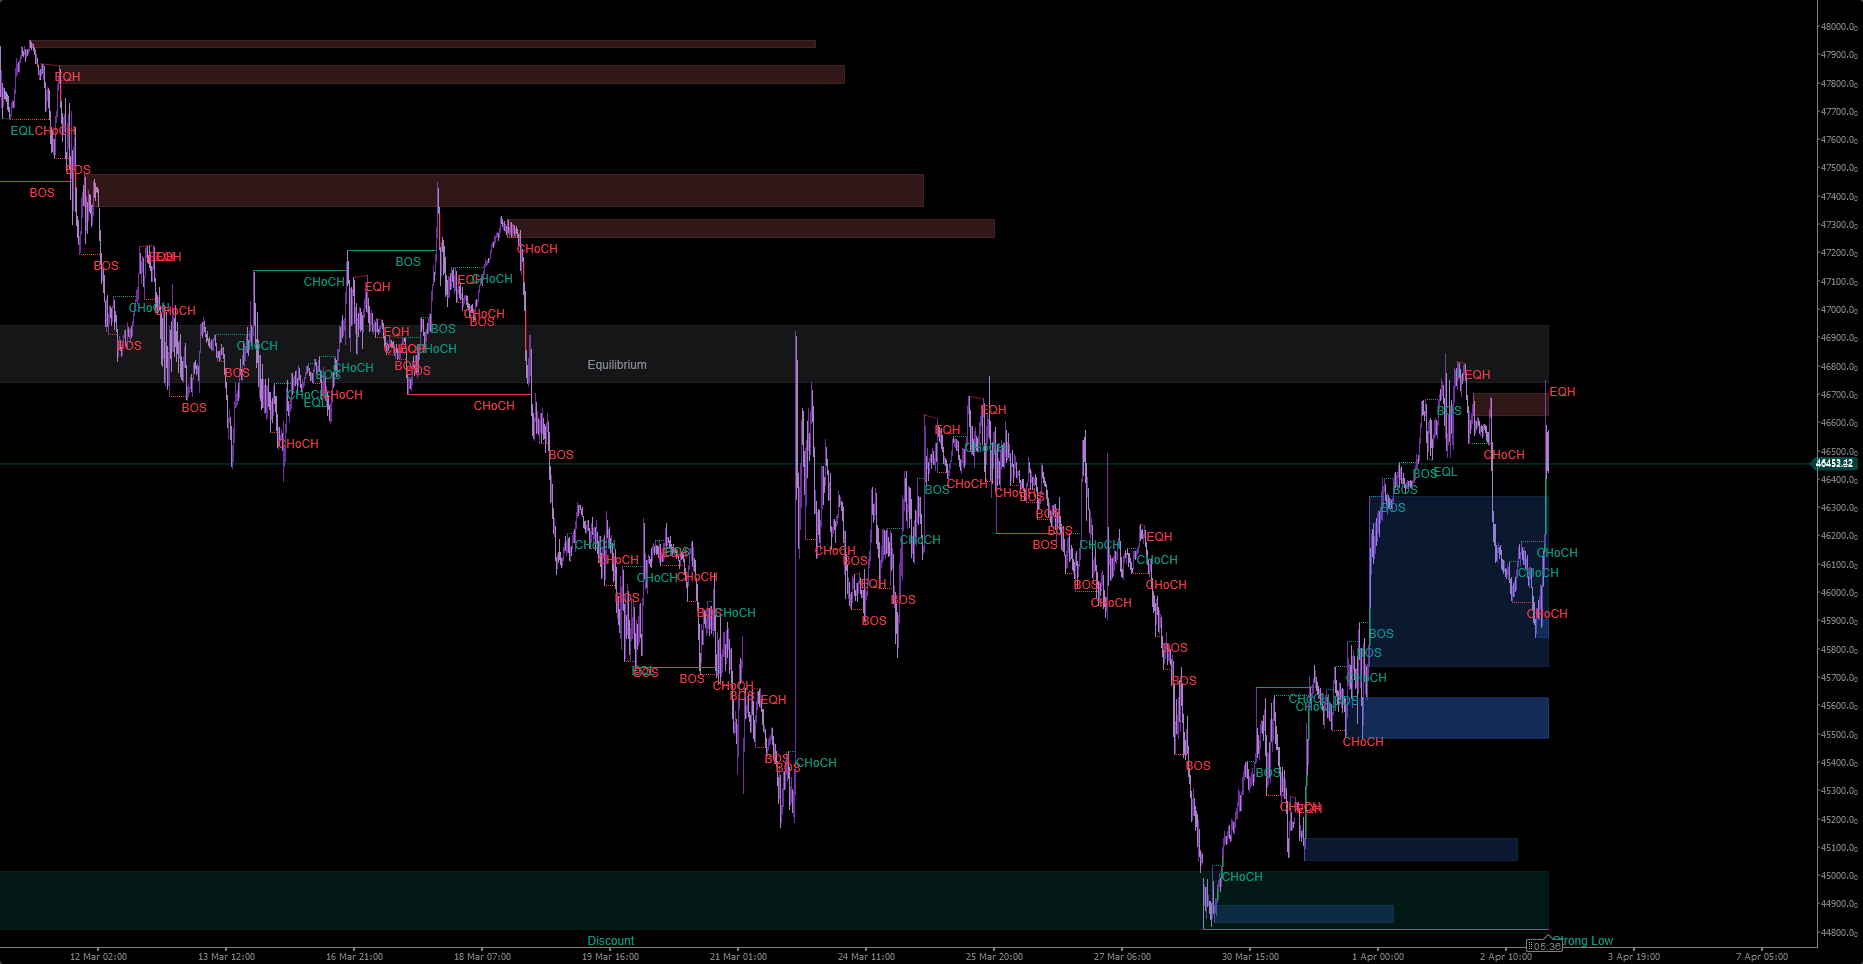This screenshot has width=1863, height=964.
Task: Click the 21 Mar 01:00 time axis label
Action: [x=738, y=957]
